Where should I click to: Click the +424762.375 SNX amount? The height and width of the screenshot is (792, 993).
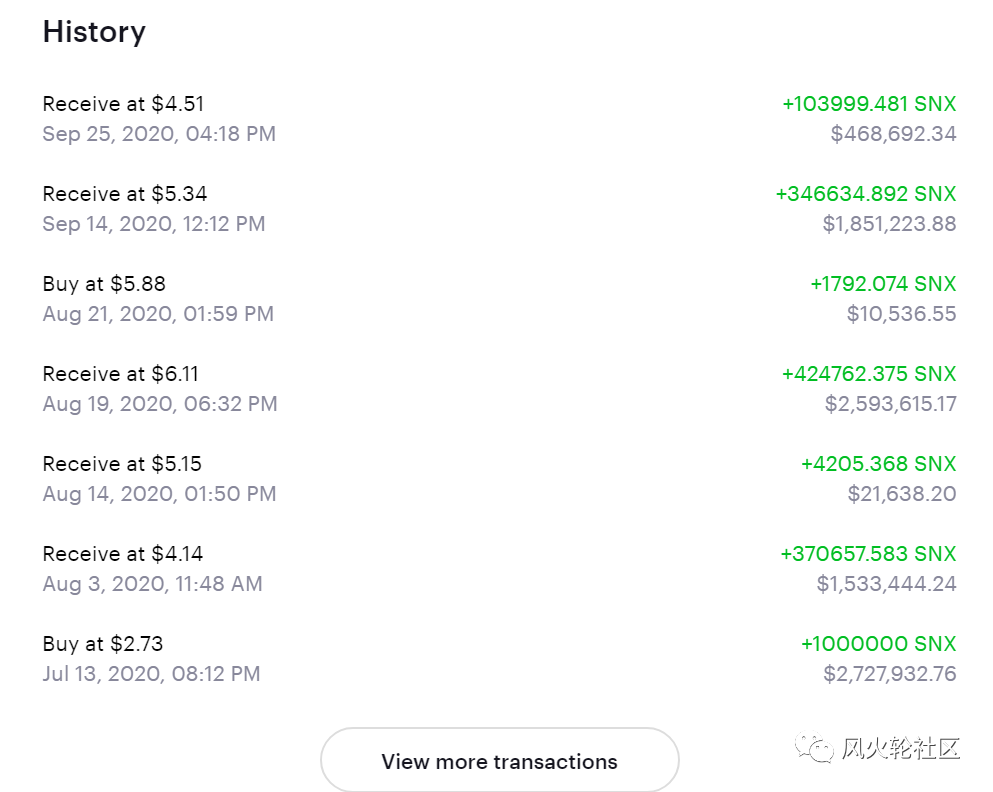(x=869, y=374)
